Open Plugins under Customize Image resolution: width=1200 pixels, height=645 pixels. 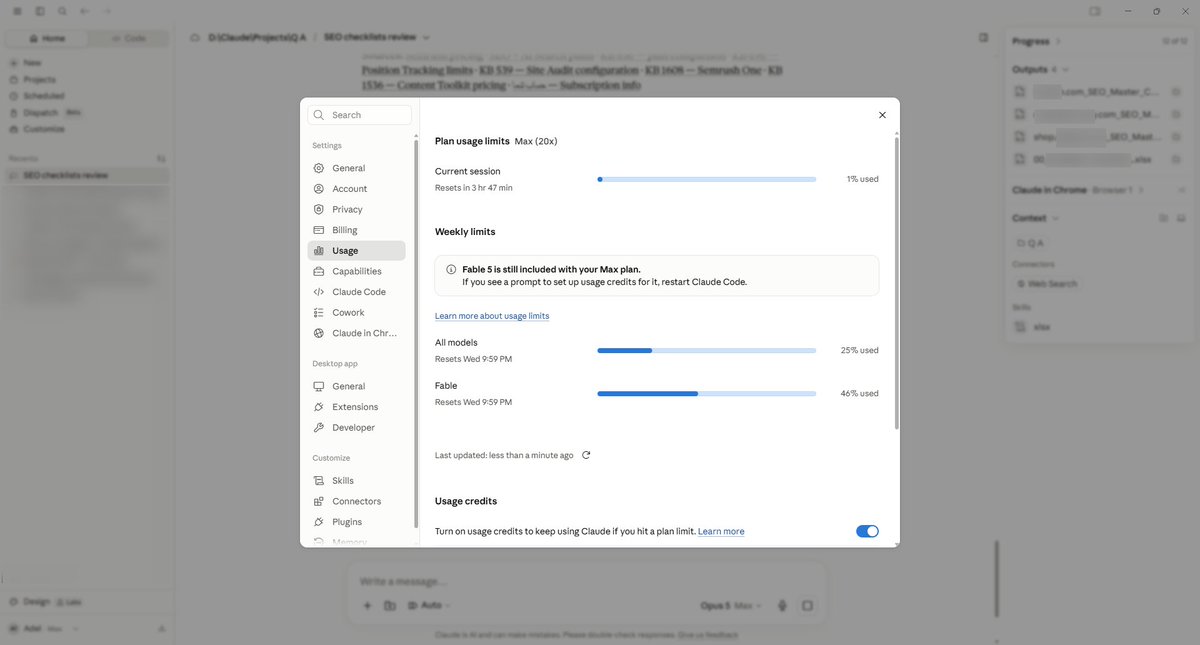click(357, 522)
